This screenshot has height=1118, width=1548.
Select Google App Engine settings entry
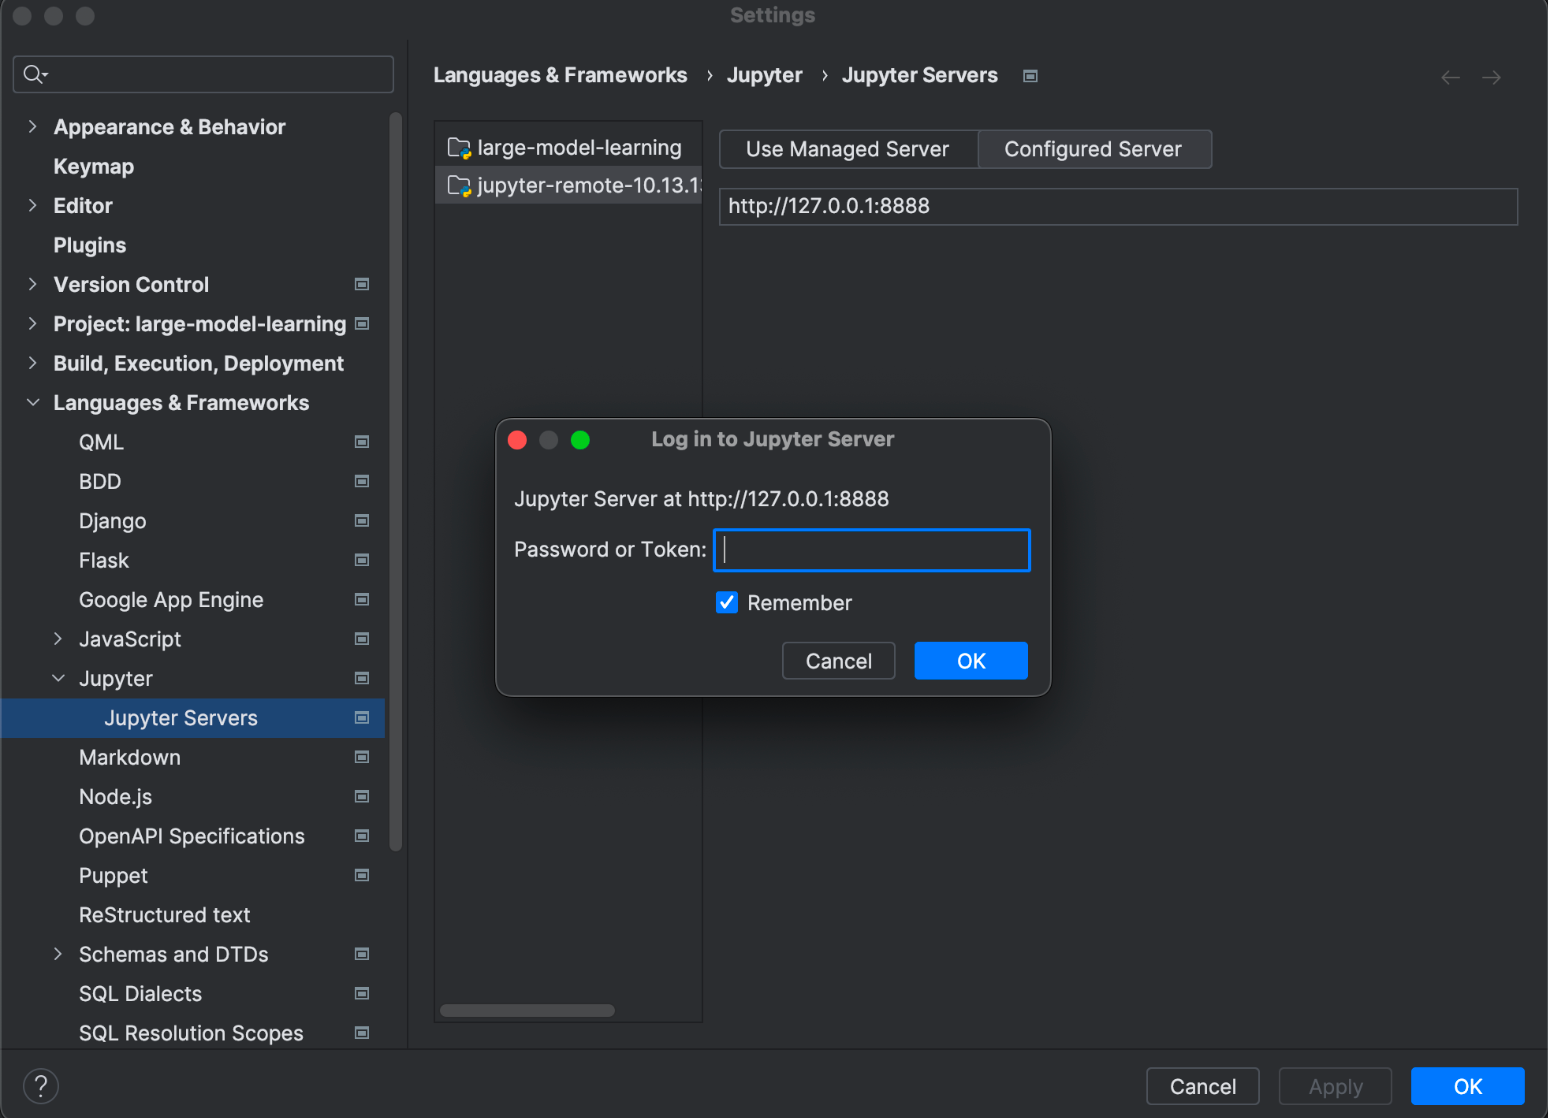point(171,600)
